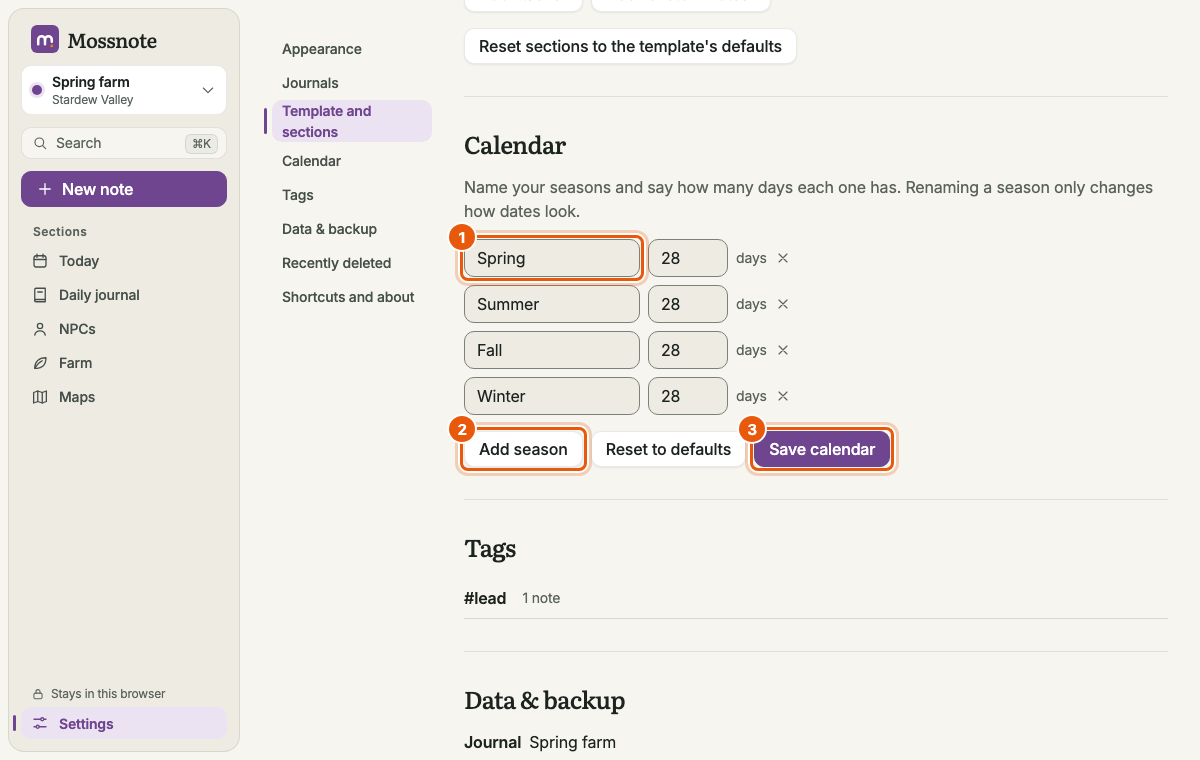The height and width of the screenshot is (760, 1200).
Task: Open the Maps section
Action: click(x=124, y=397)
